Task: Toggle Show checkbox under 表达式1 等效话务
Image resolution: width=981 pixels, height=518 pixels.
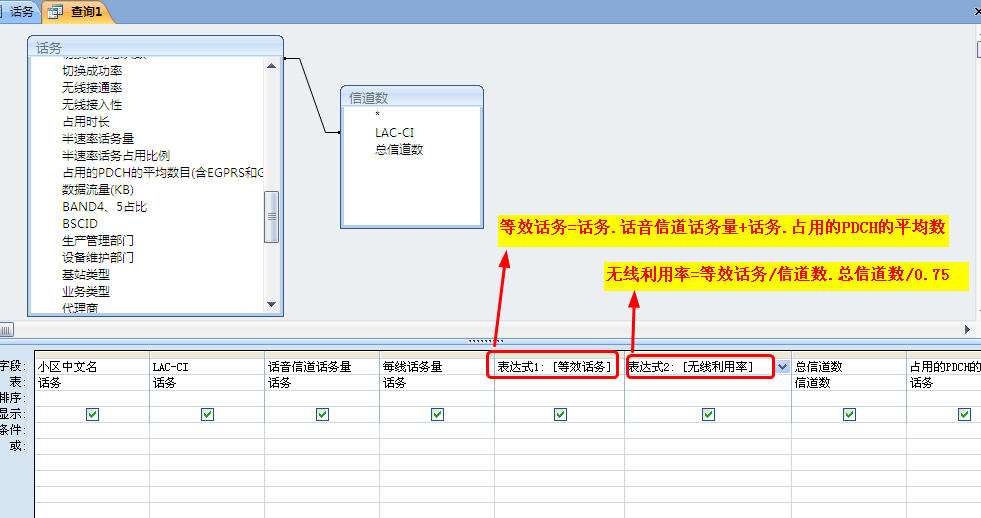Action: click(x=559, y=414)
